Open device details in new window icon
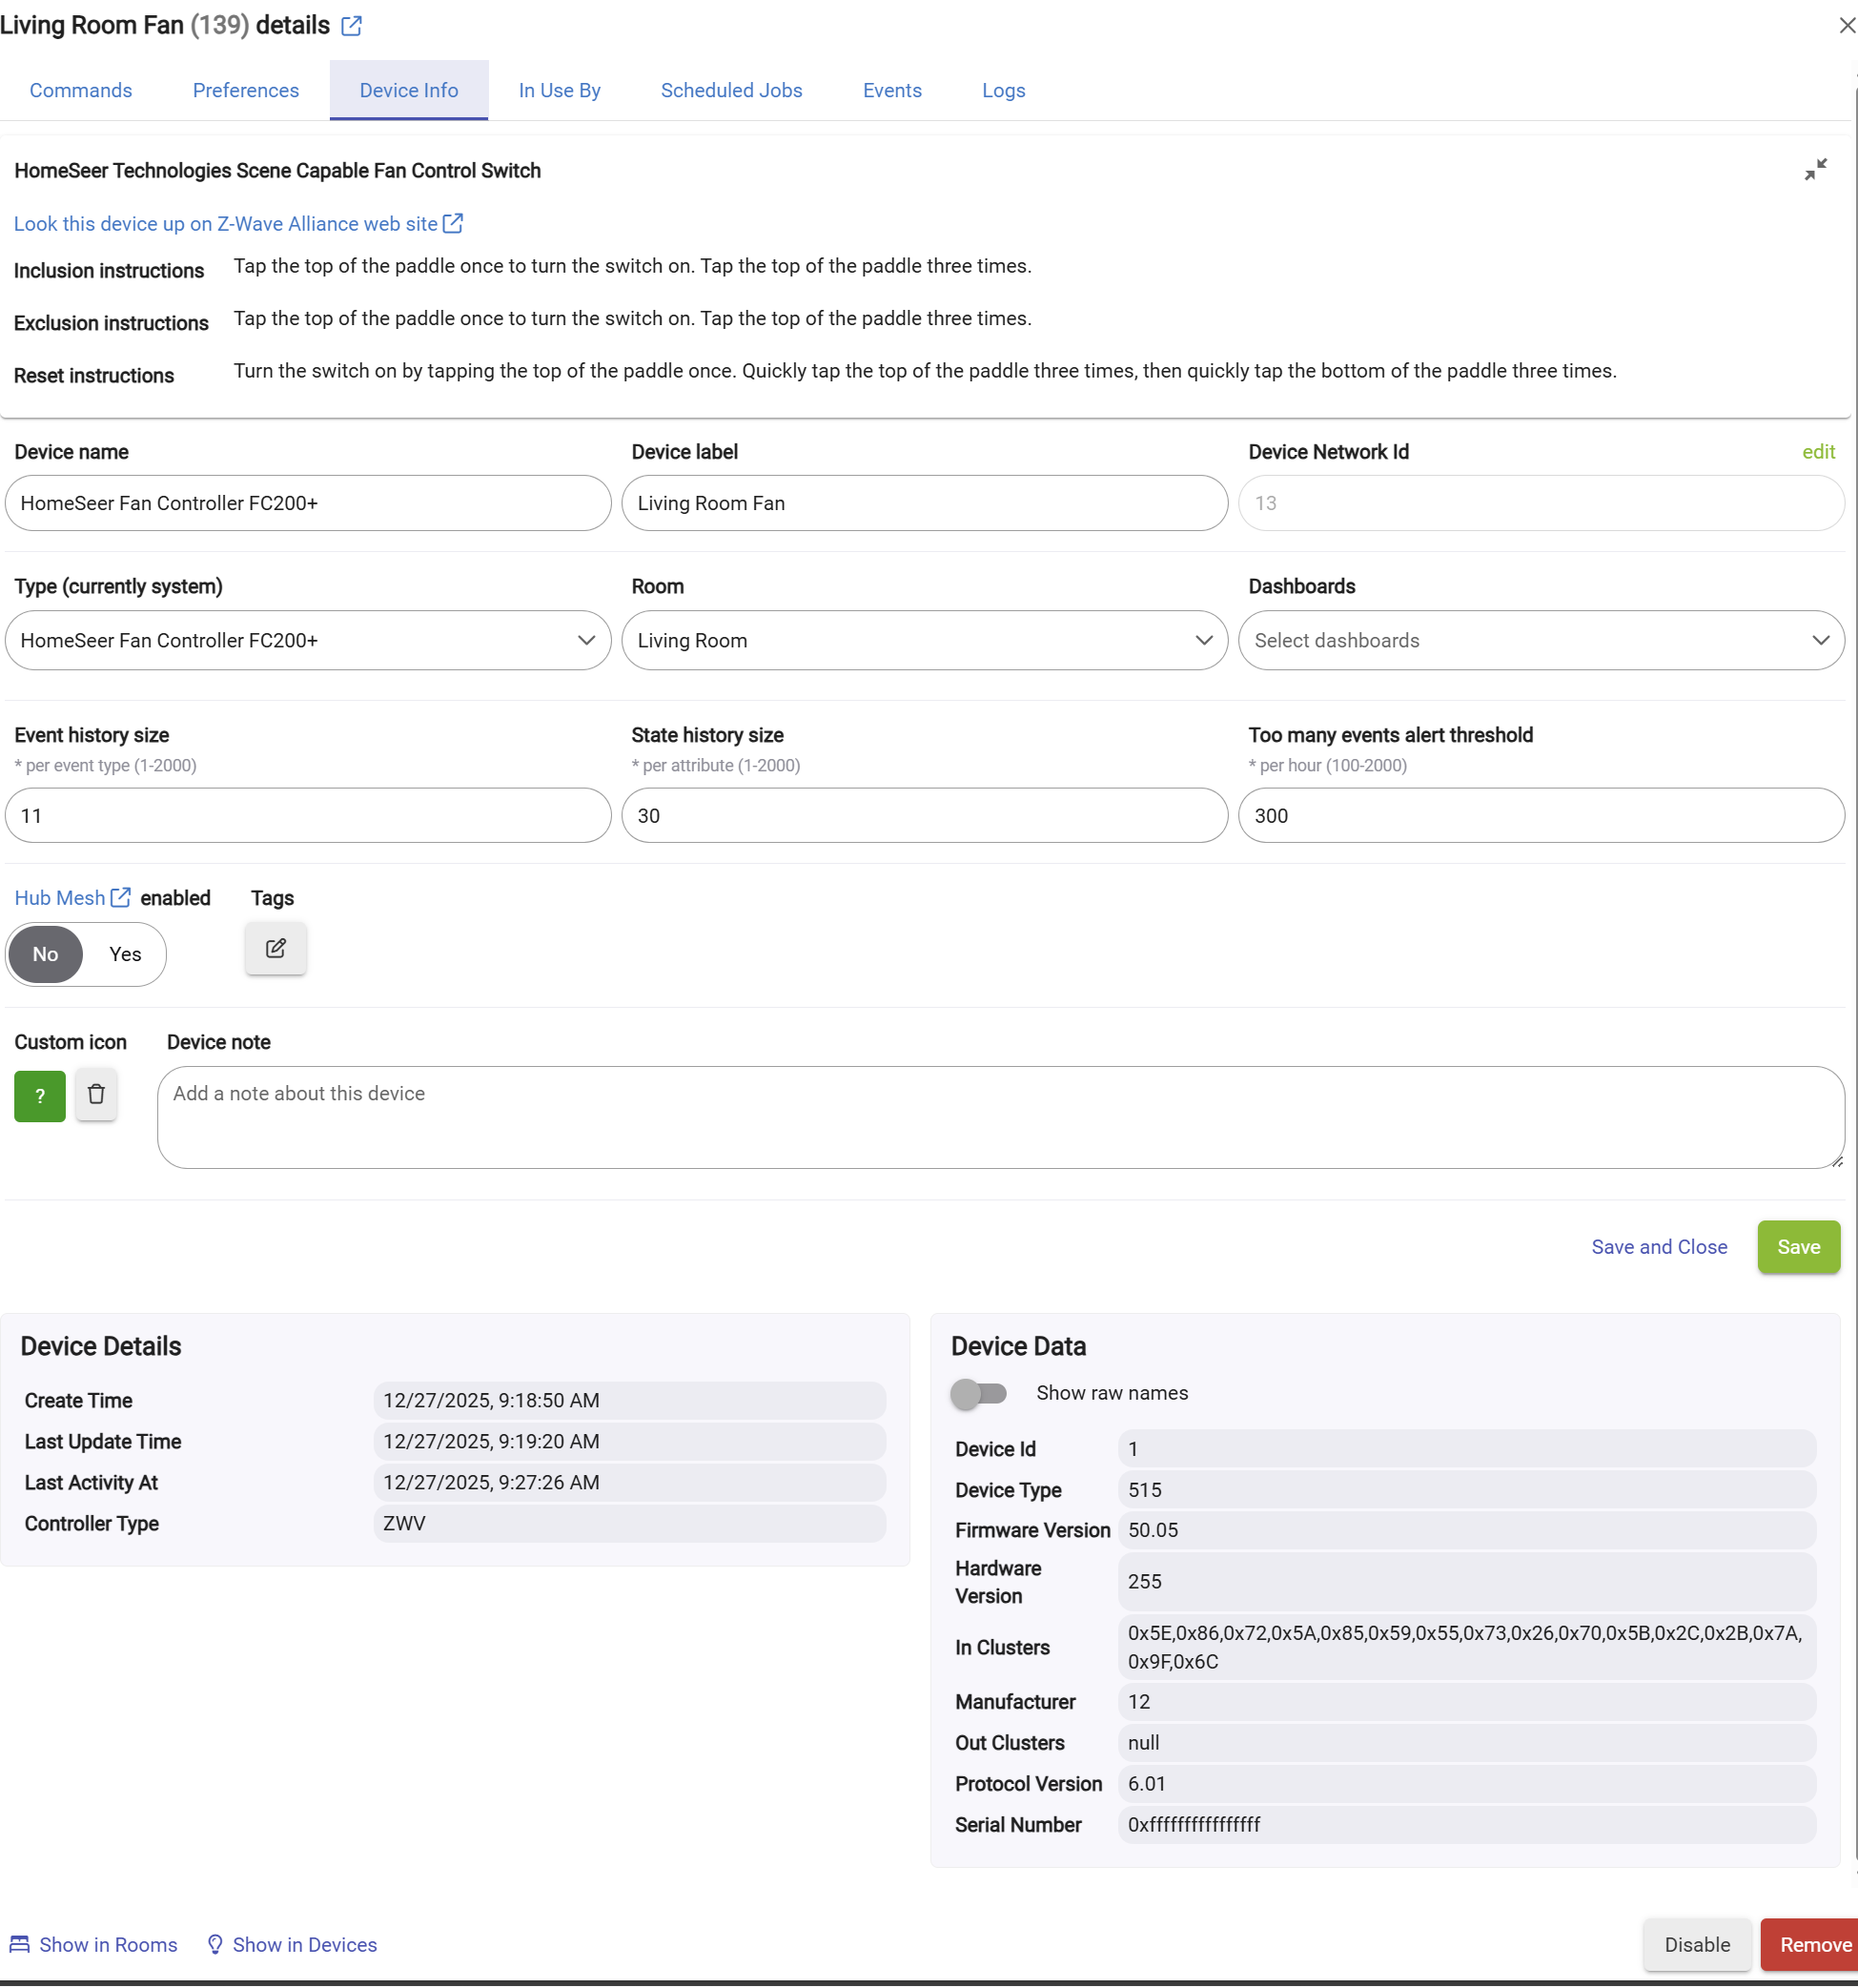Image resolution: width=1858 pixels, height=1988 pixels. point(351,26)
